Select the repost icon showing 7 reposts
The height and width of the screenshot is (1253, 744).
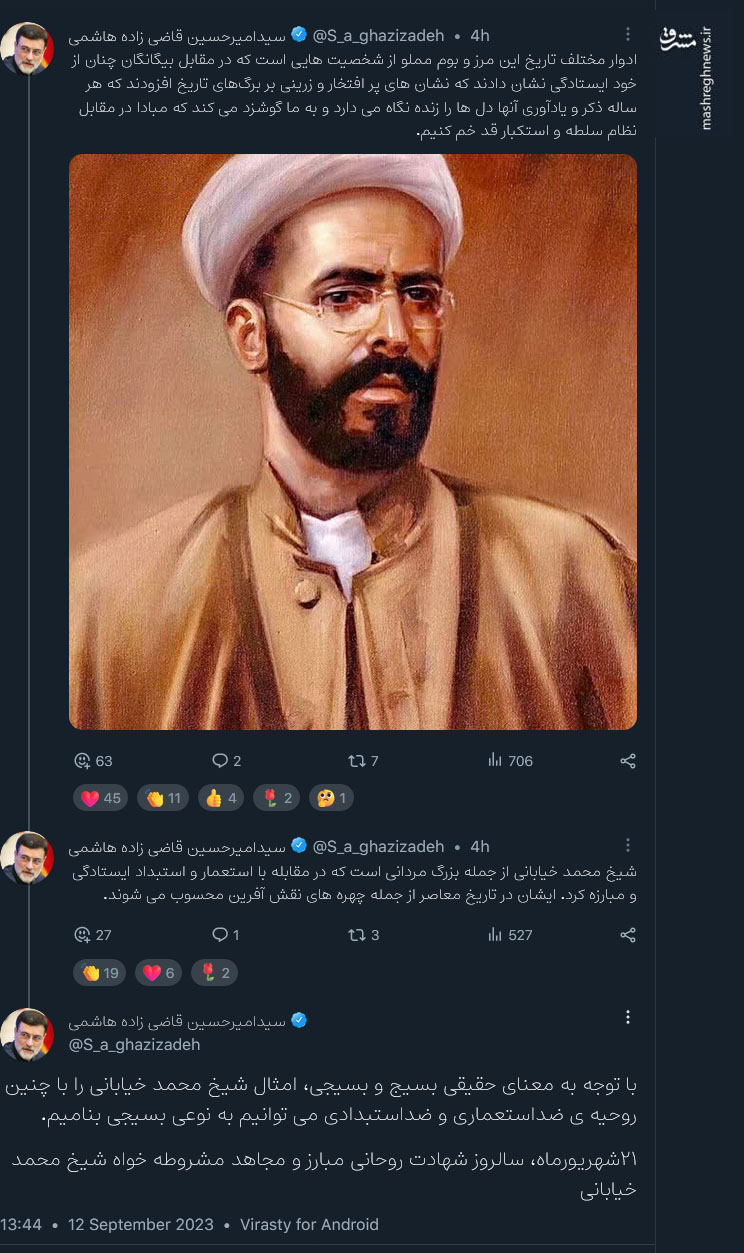(355, 760)
